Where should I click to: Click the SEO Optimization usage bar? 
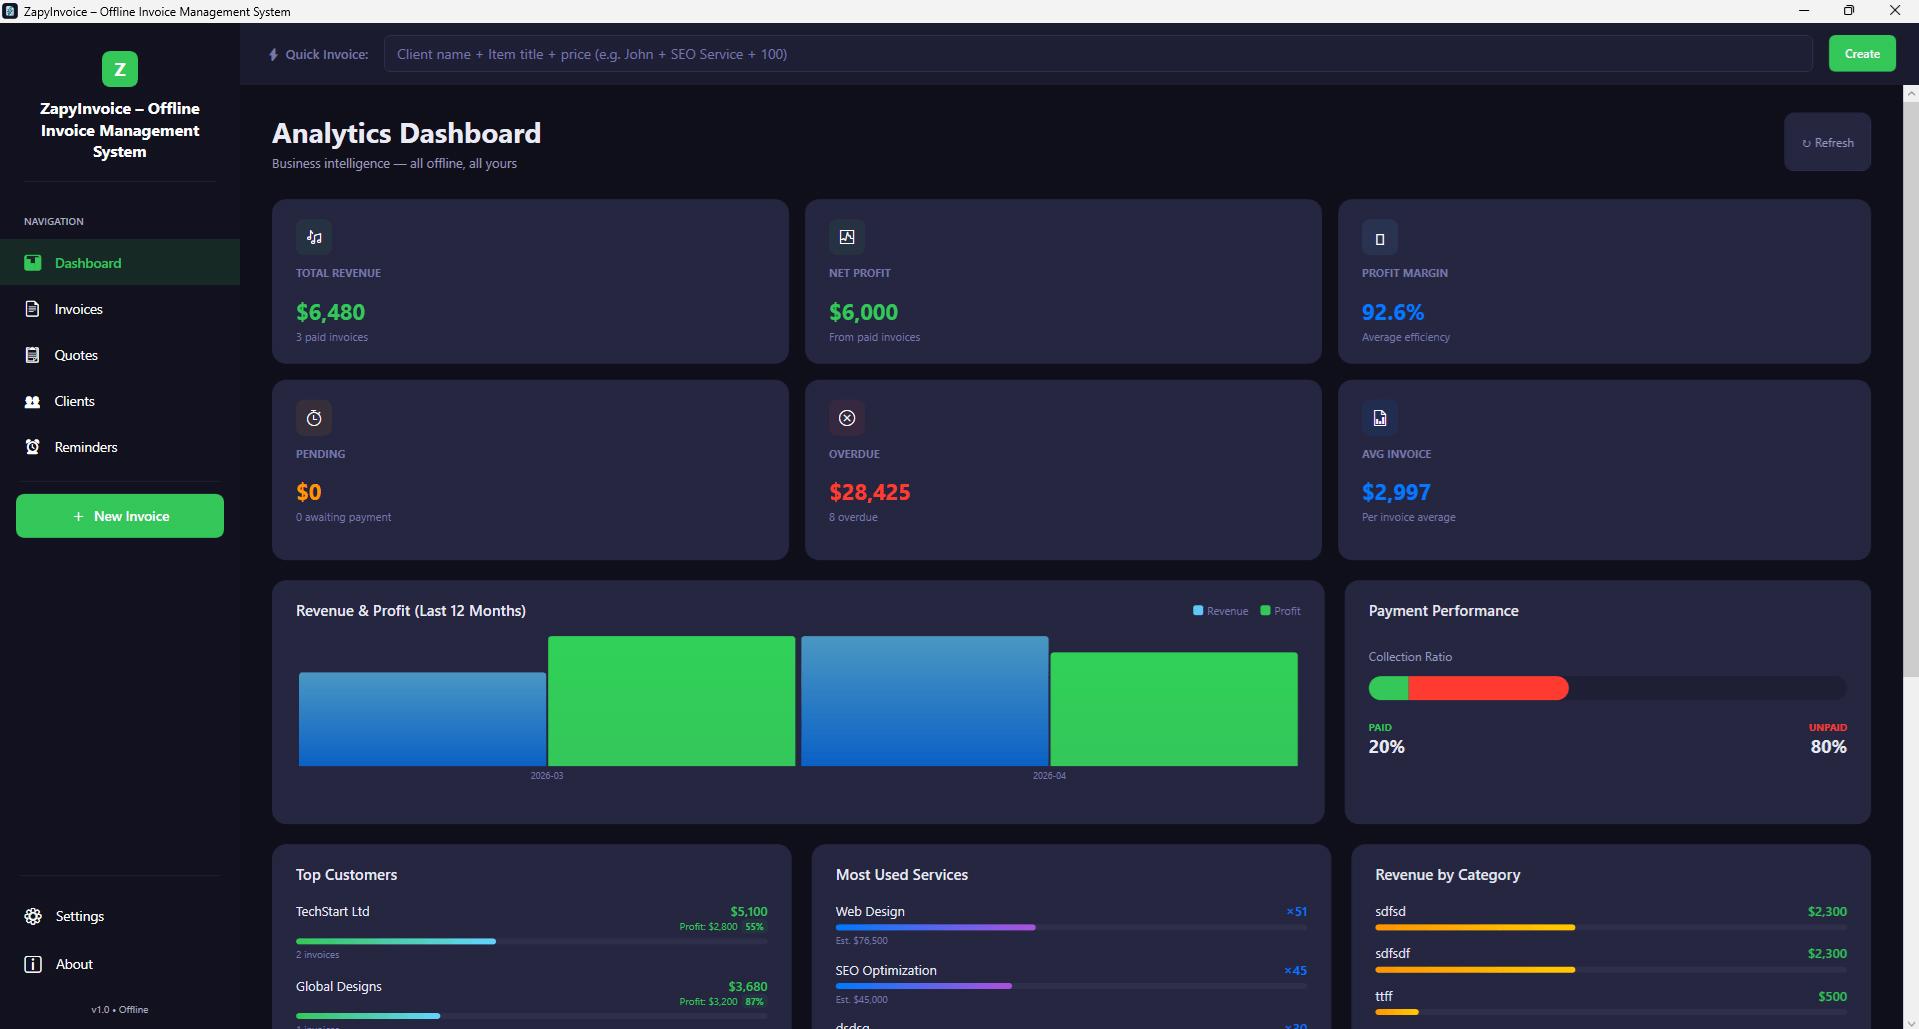[x=1071, y=986]
